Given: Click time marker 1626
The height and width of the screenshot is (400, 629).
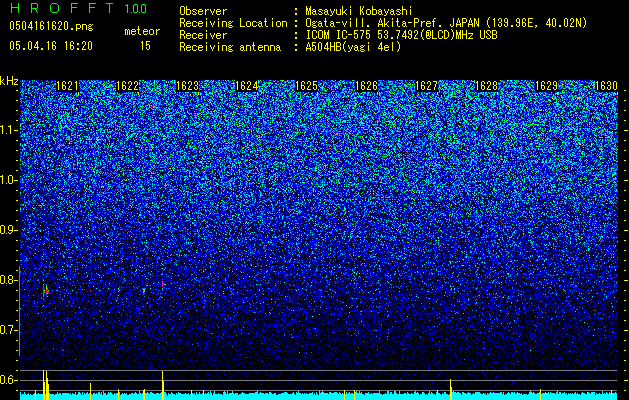Looking at the screenshot, I should click(366, 86).
